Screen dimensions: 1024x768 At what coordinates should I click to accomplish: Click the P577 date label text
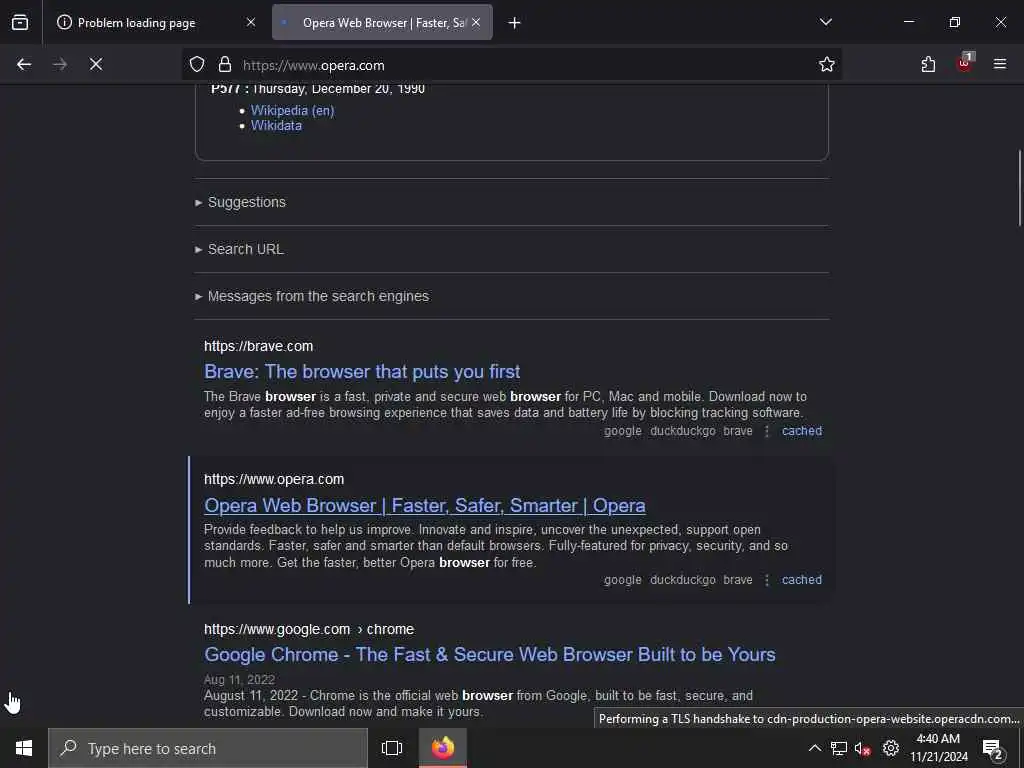(318, 88)
